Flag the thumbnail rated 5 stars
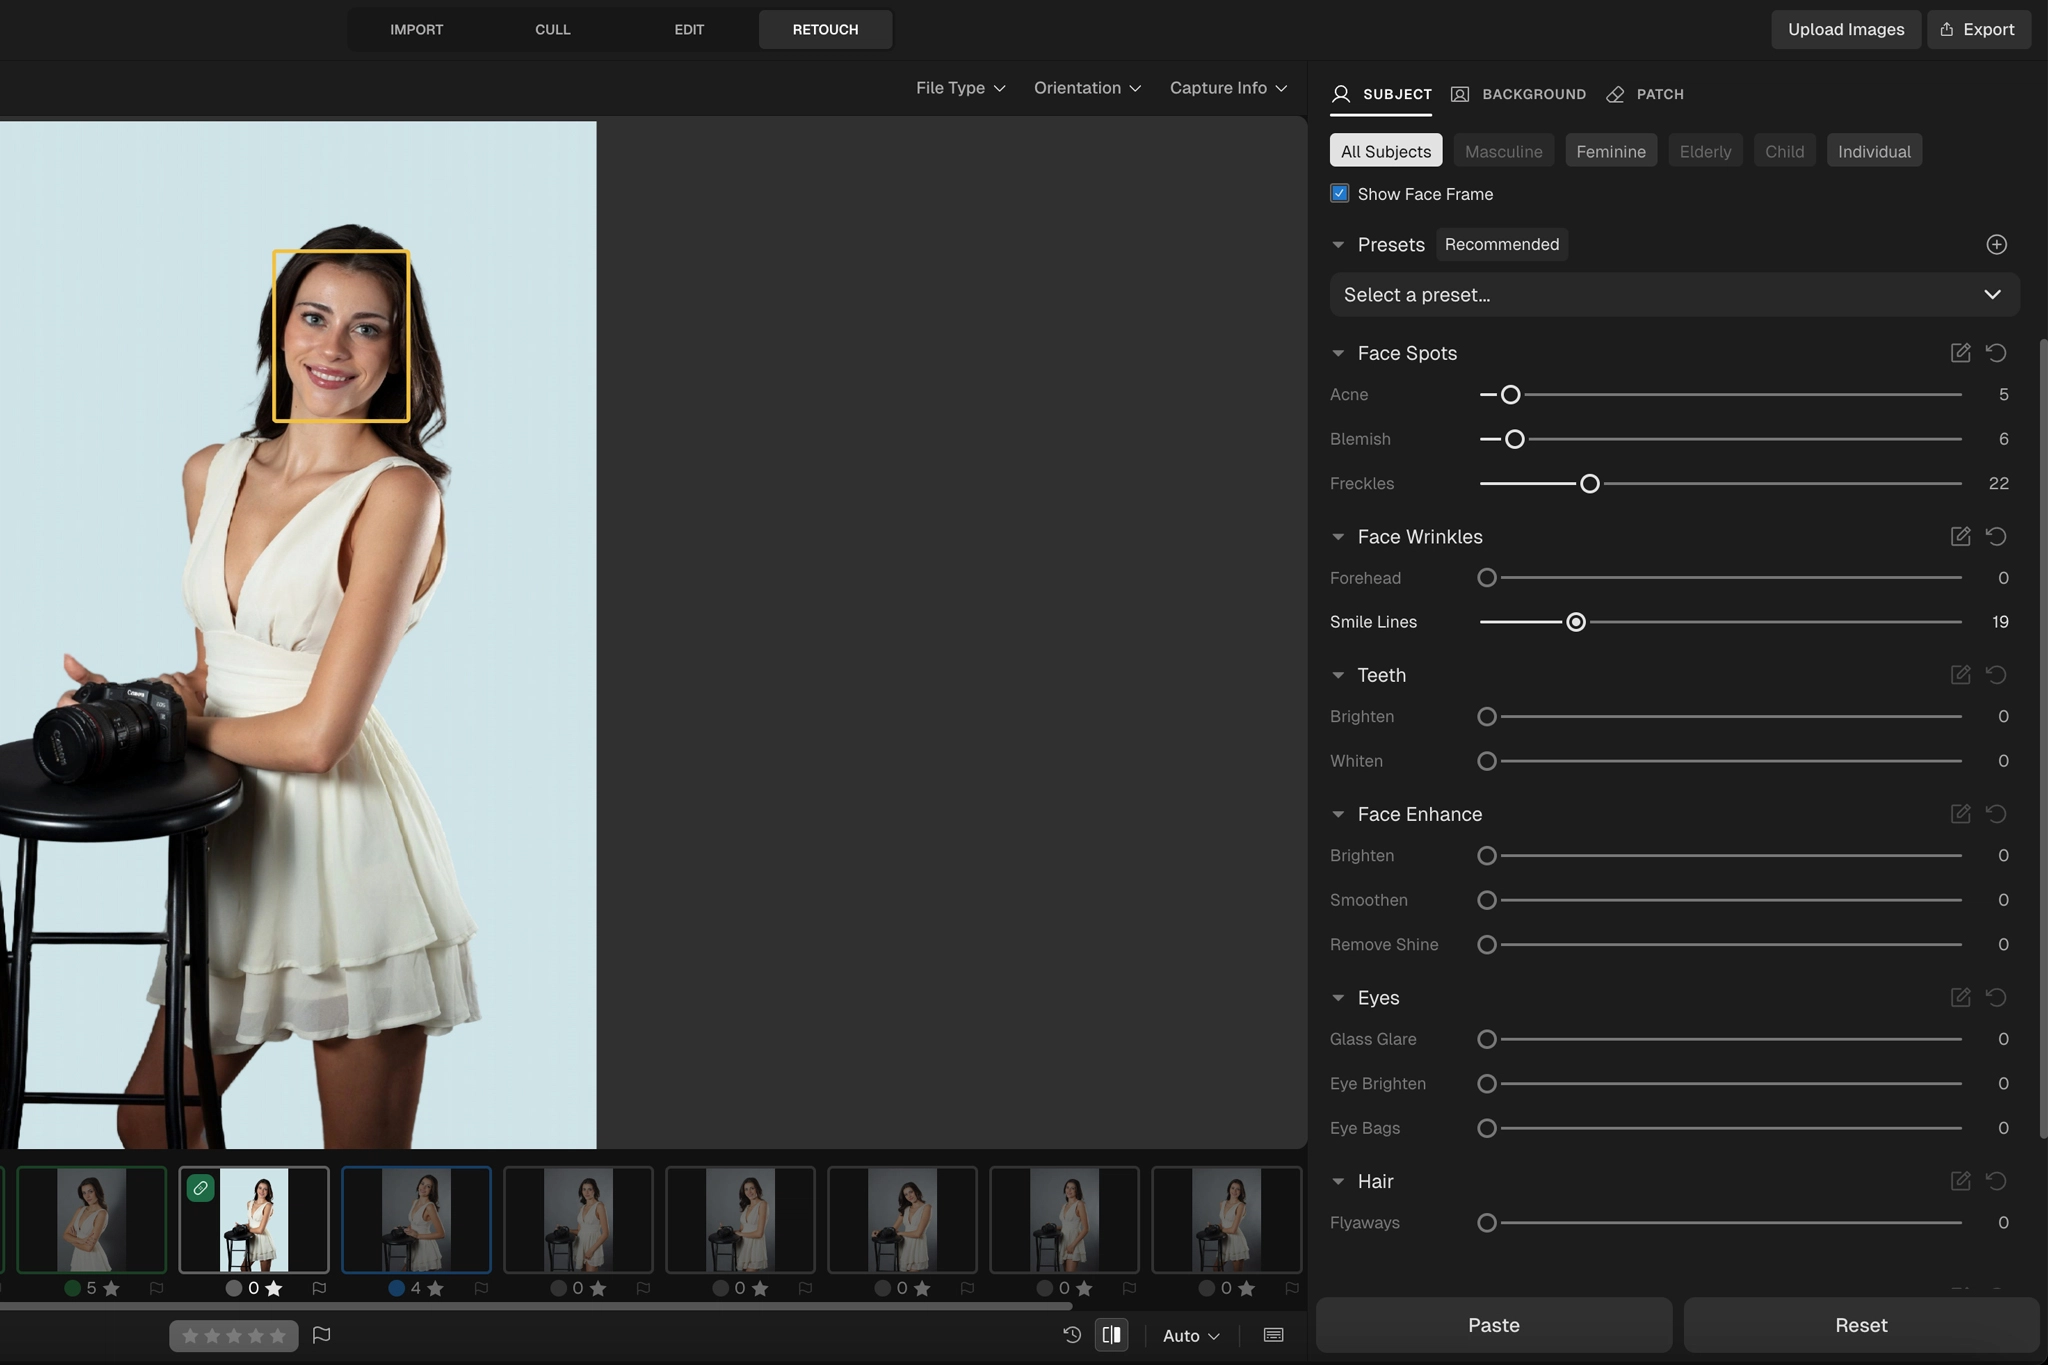Image resolution: width=2048 pixels, height=1365 pixels. tap(156, 1288)
